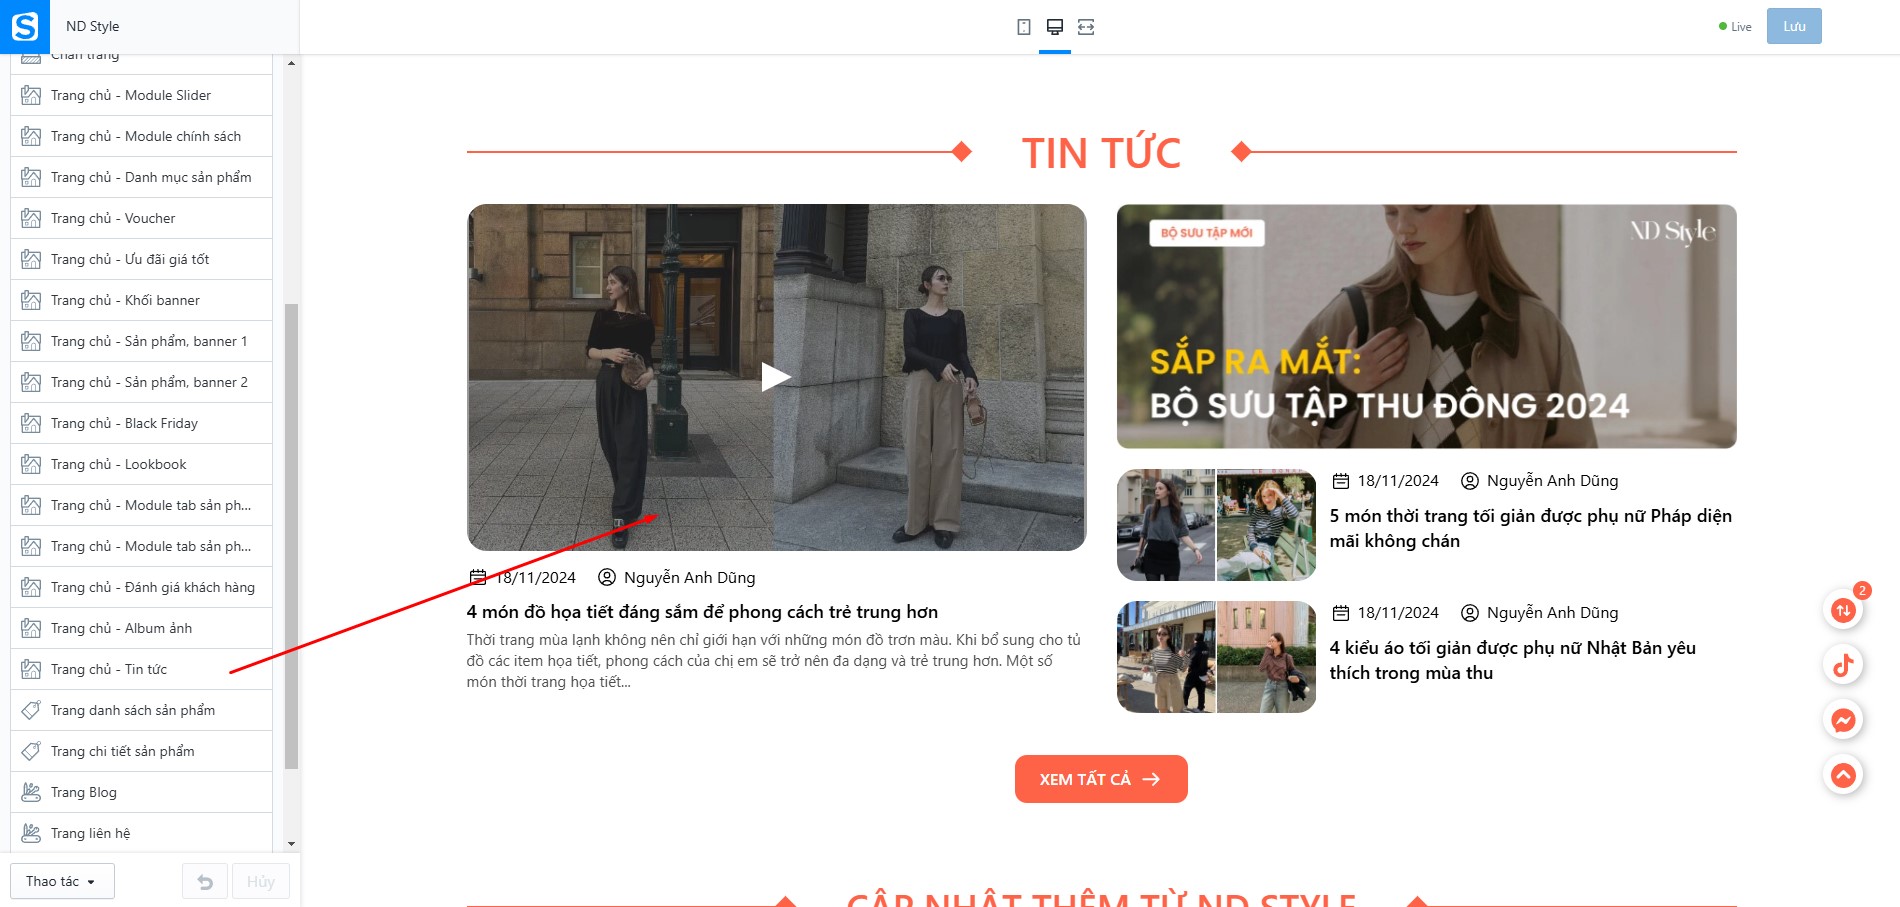
Task: Open Trang chủ - Tin tức section
Action: (141, 669)
